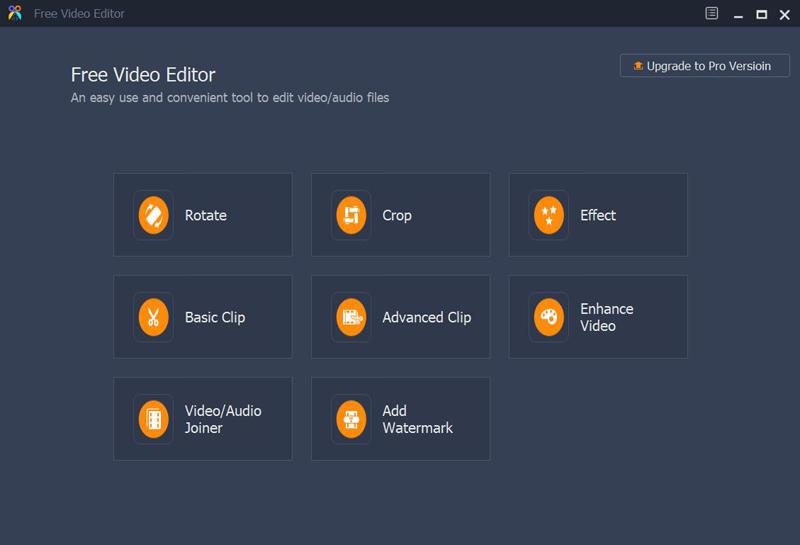Open the title bar menu icon
800x545 pixels.
coord(712,14)
